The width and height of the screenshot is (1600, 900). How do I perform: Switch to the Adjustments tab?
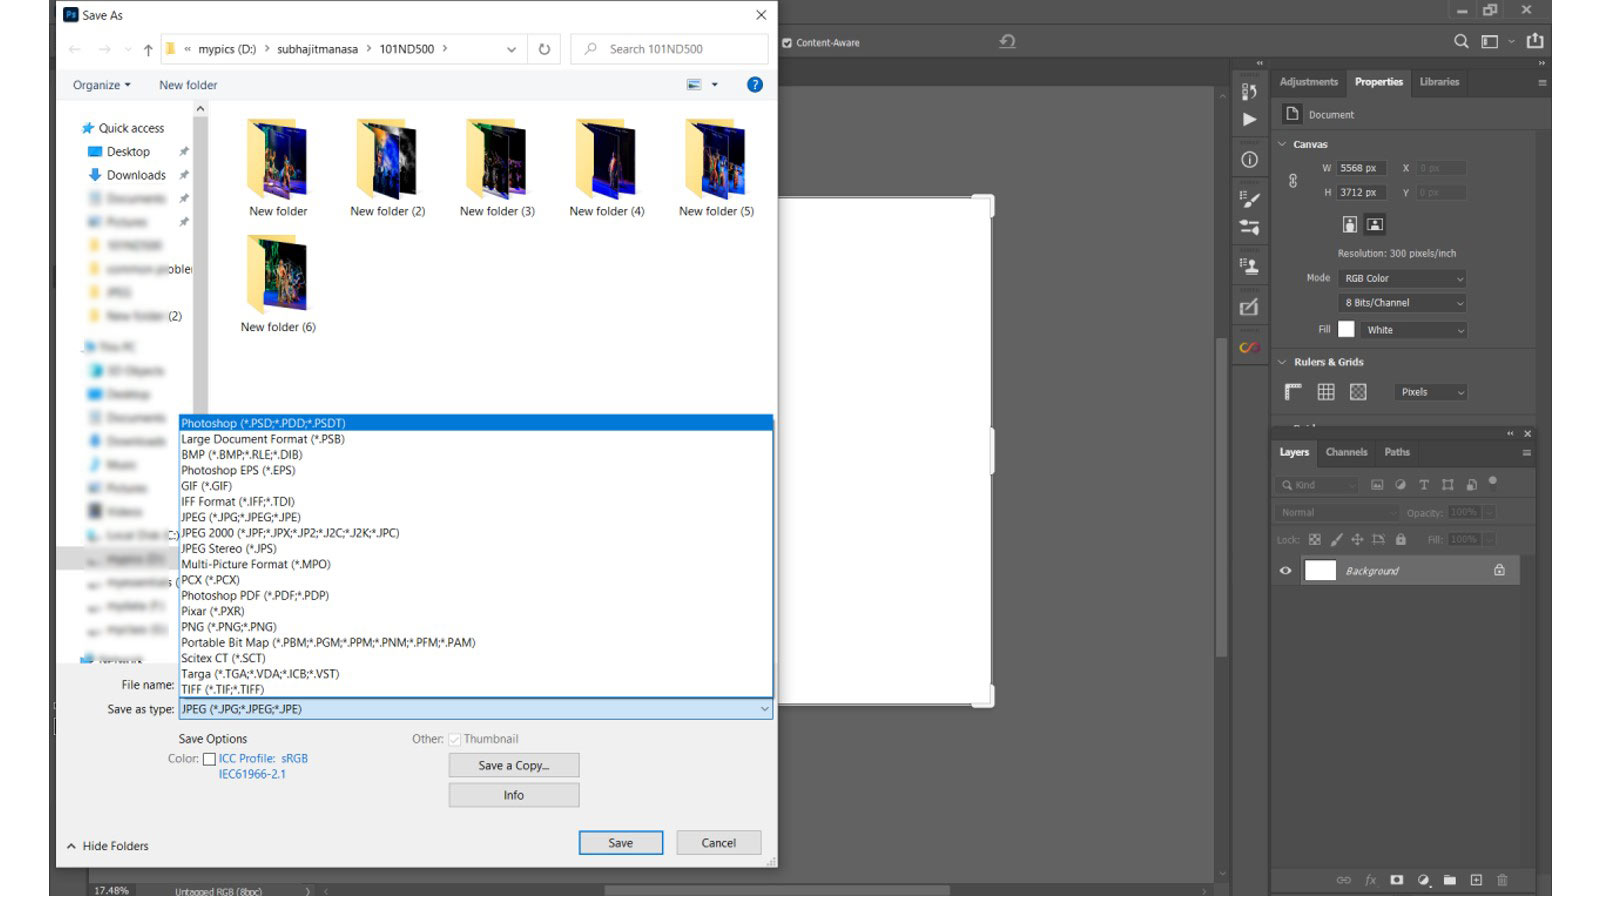1308,82
